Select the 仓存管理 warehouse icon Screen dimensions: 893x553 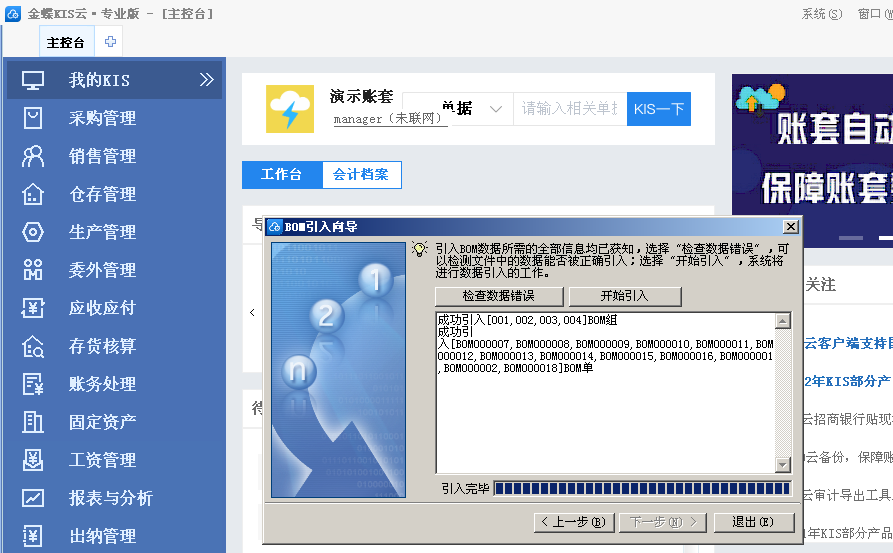[34, 194]
